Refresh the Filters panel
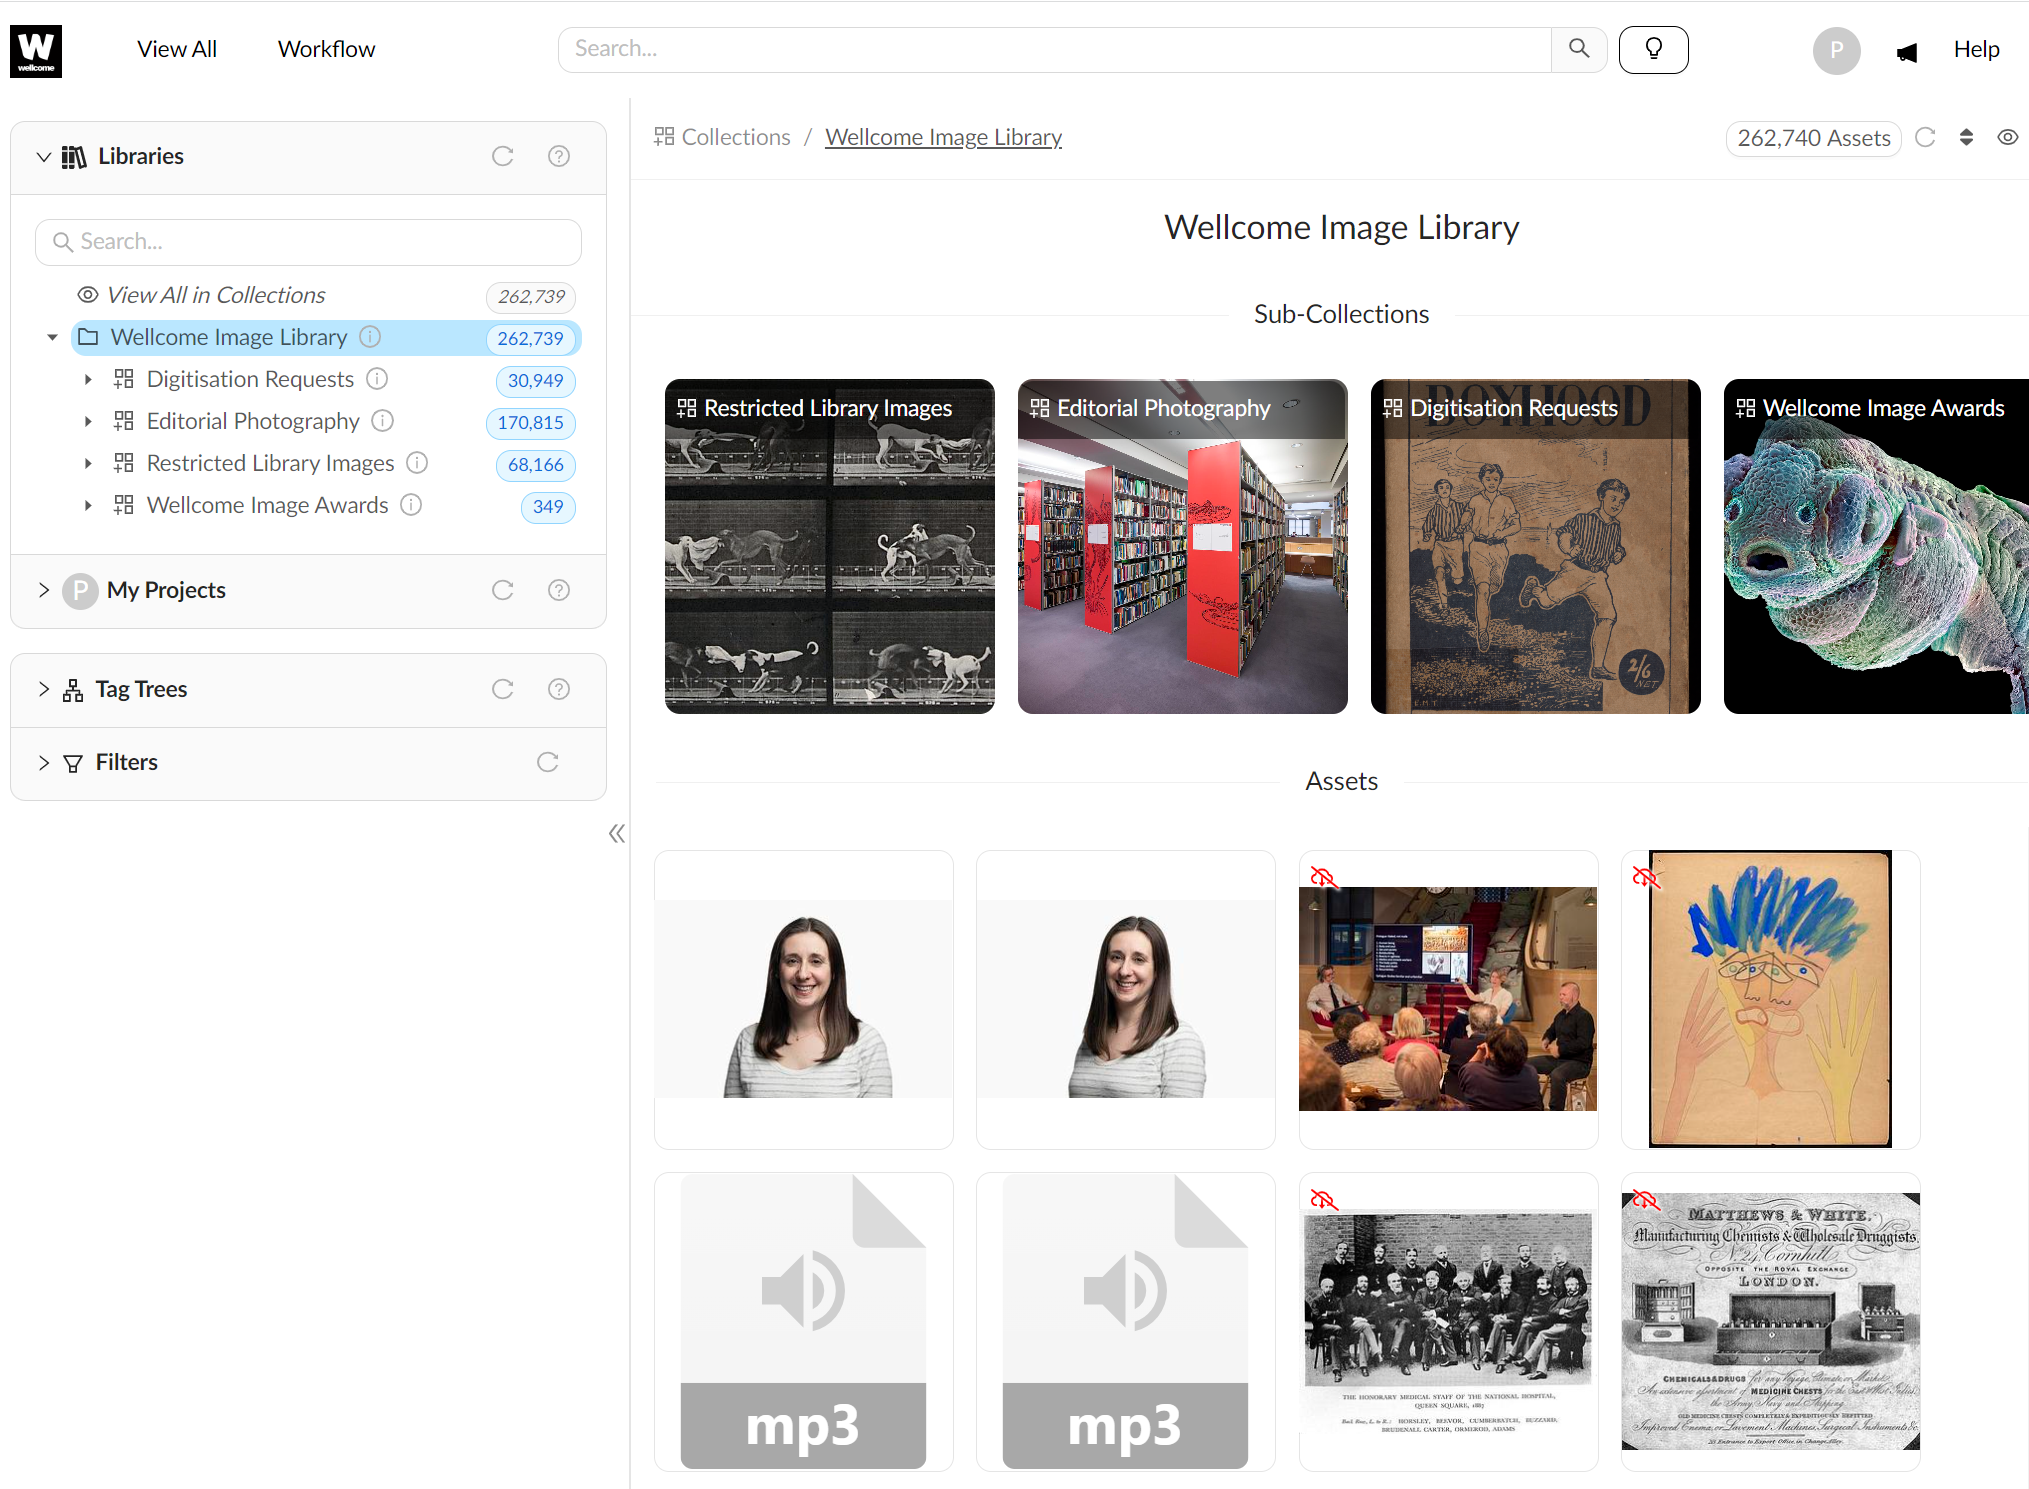2029x1489 pixels. [547, 762]
